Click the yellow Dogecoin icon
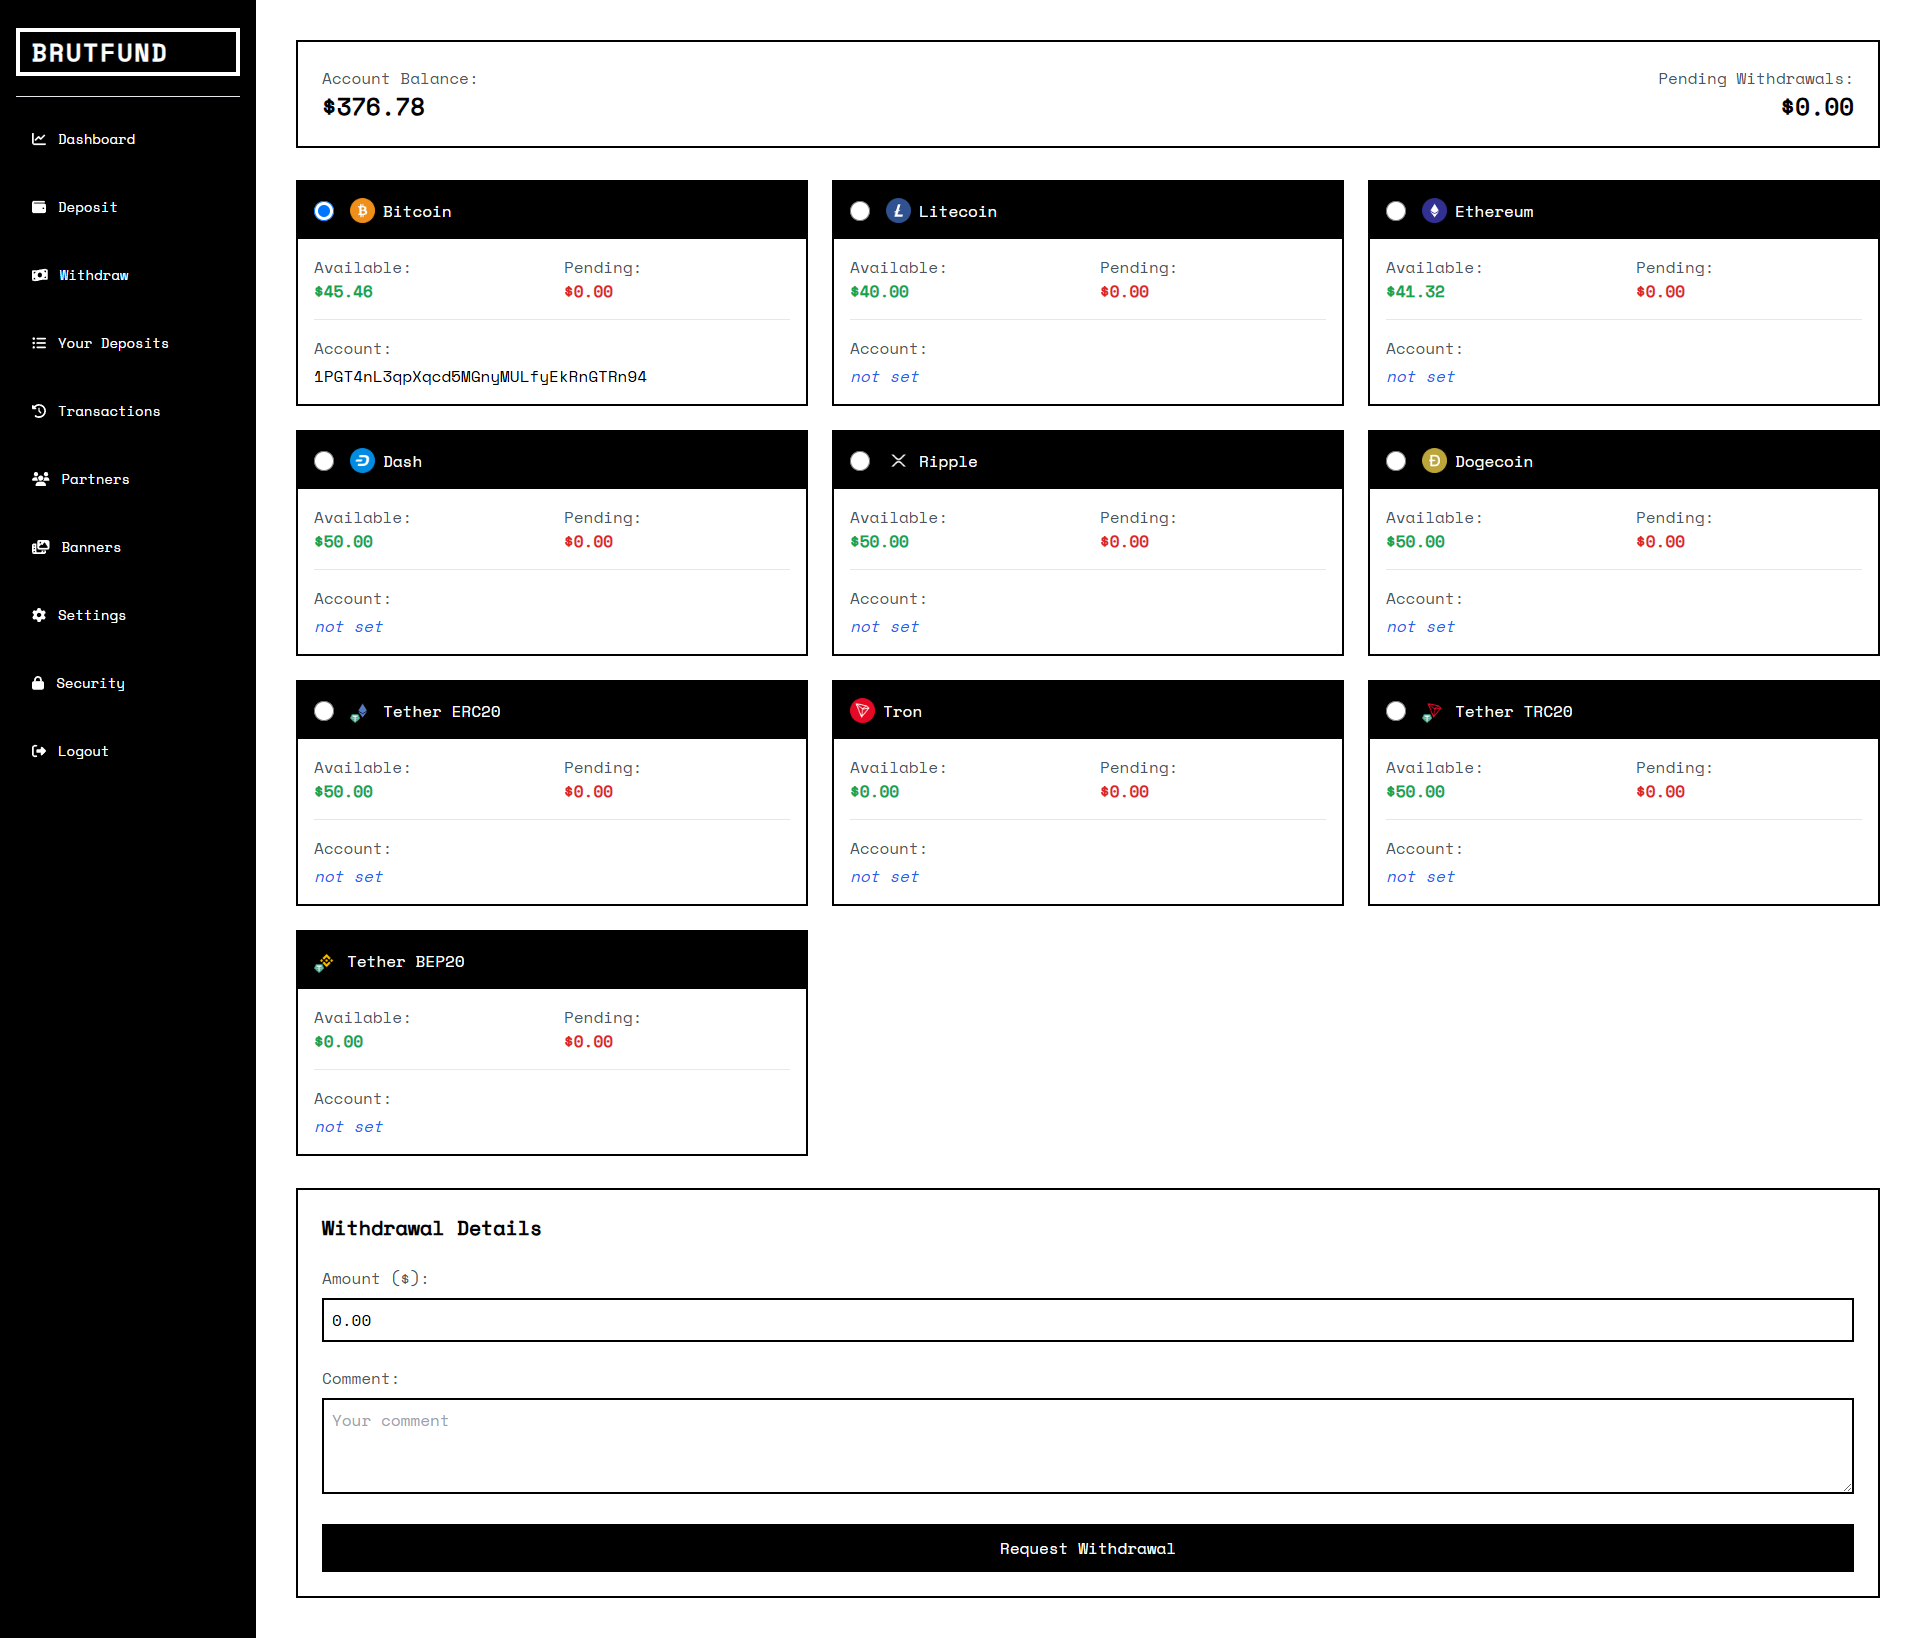The width and height of the screenshot is (1920, 1638). coord(1434,461)
